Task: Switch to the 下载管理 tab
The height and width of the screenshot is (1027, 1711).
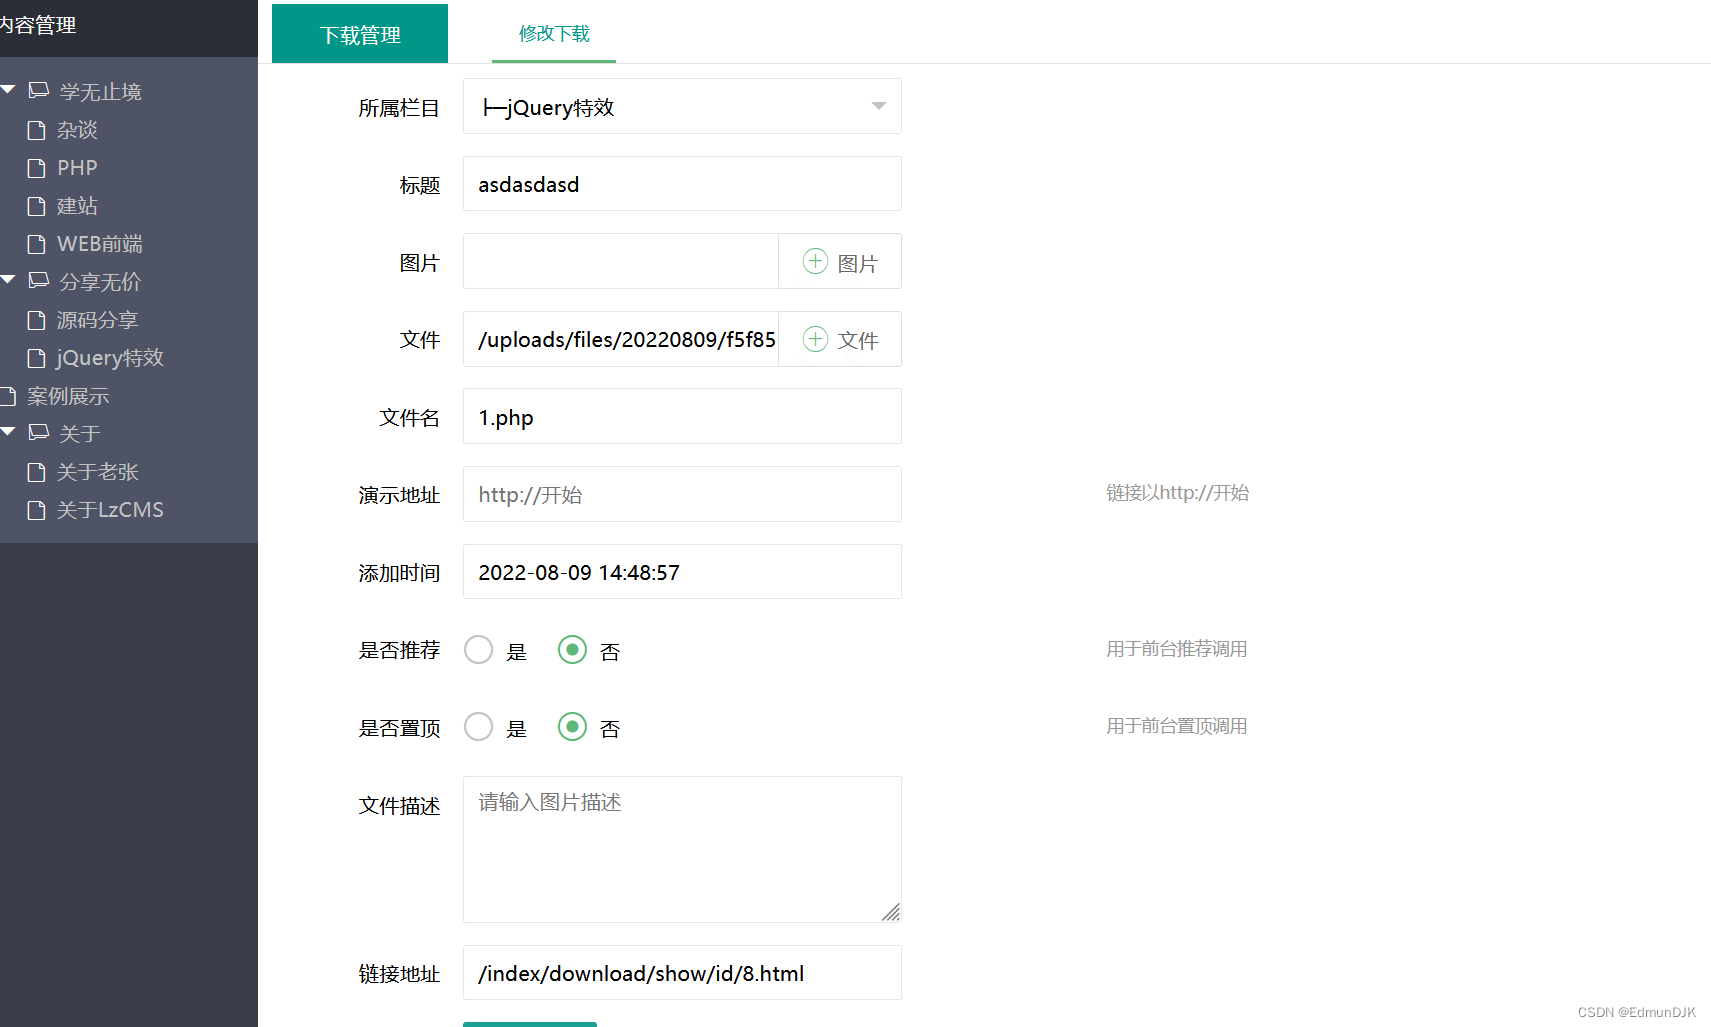Action: 359,33
